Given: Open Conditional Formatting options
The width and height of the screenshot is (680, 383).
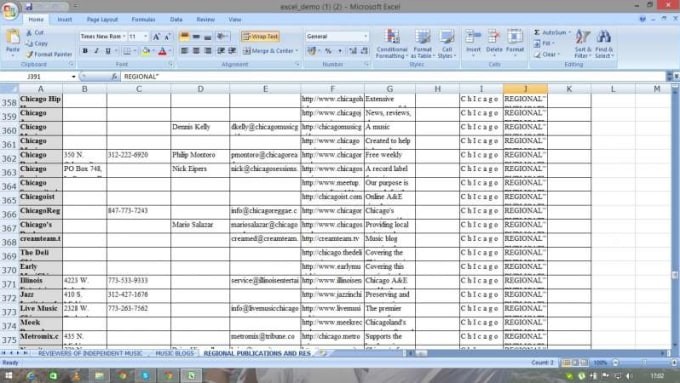Looking at the screenshot, I should coord(392,44).
